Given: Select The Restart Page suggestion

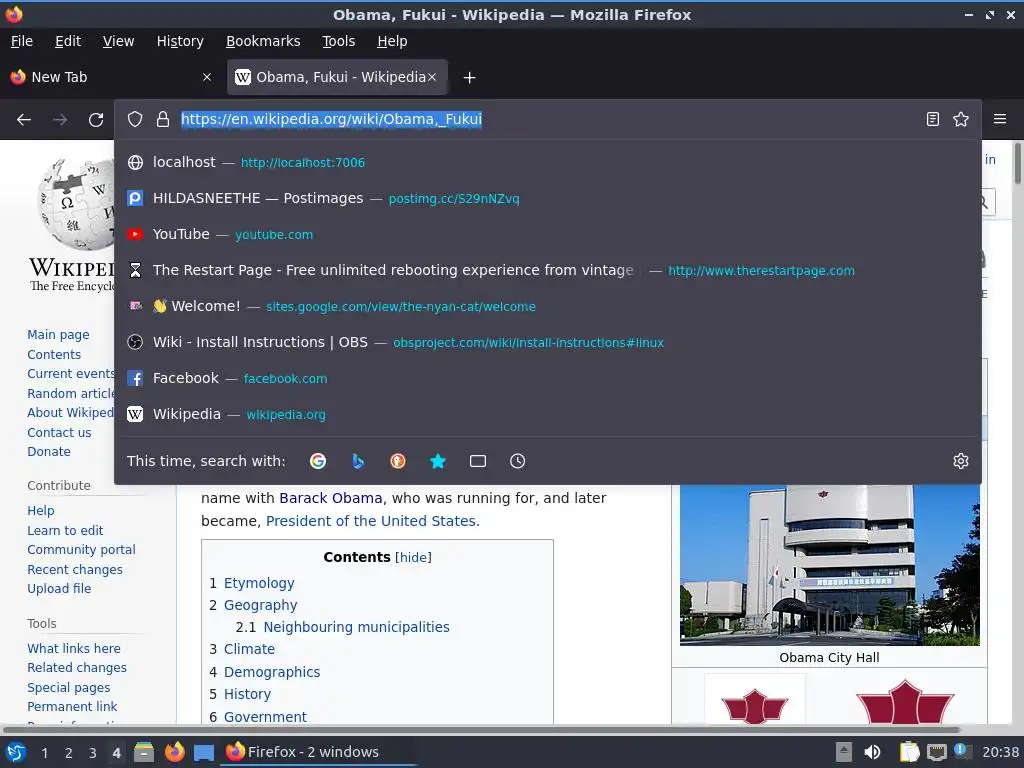Looking at the screenshot, I should pos(548,270).
